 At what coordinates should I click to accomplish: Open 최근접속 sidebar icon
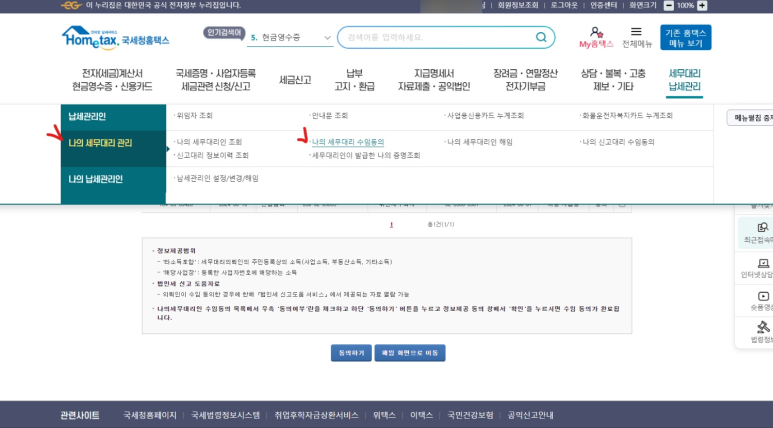[762, 227]
